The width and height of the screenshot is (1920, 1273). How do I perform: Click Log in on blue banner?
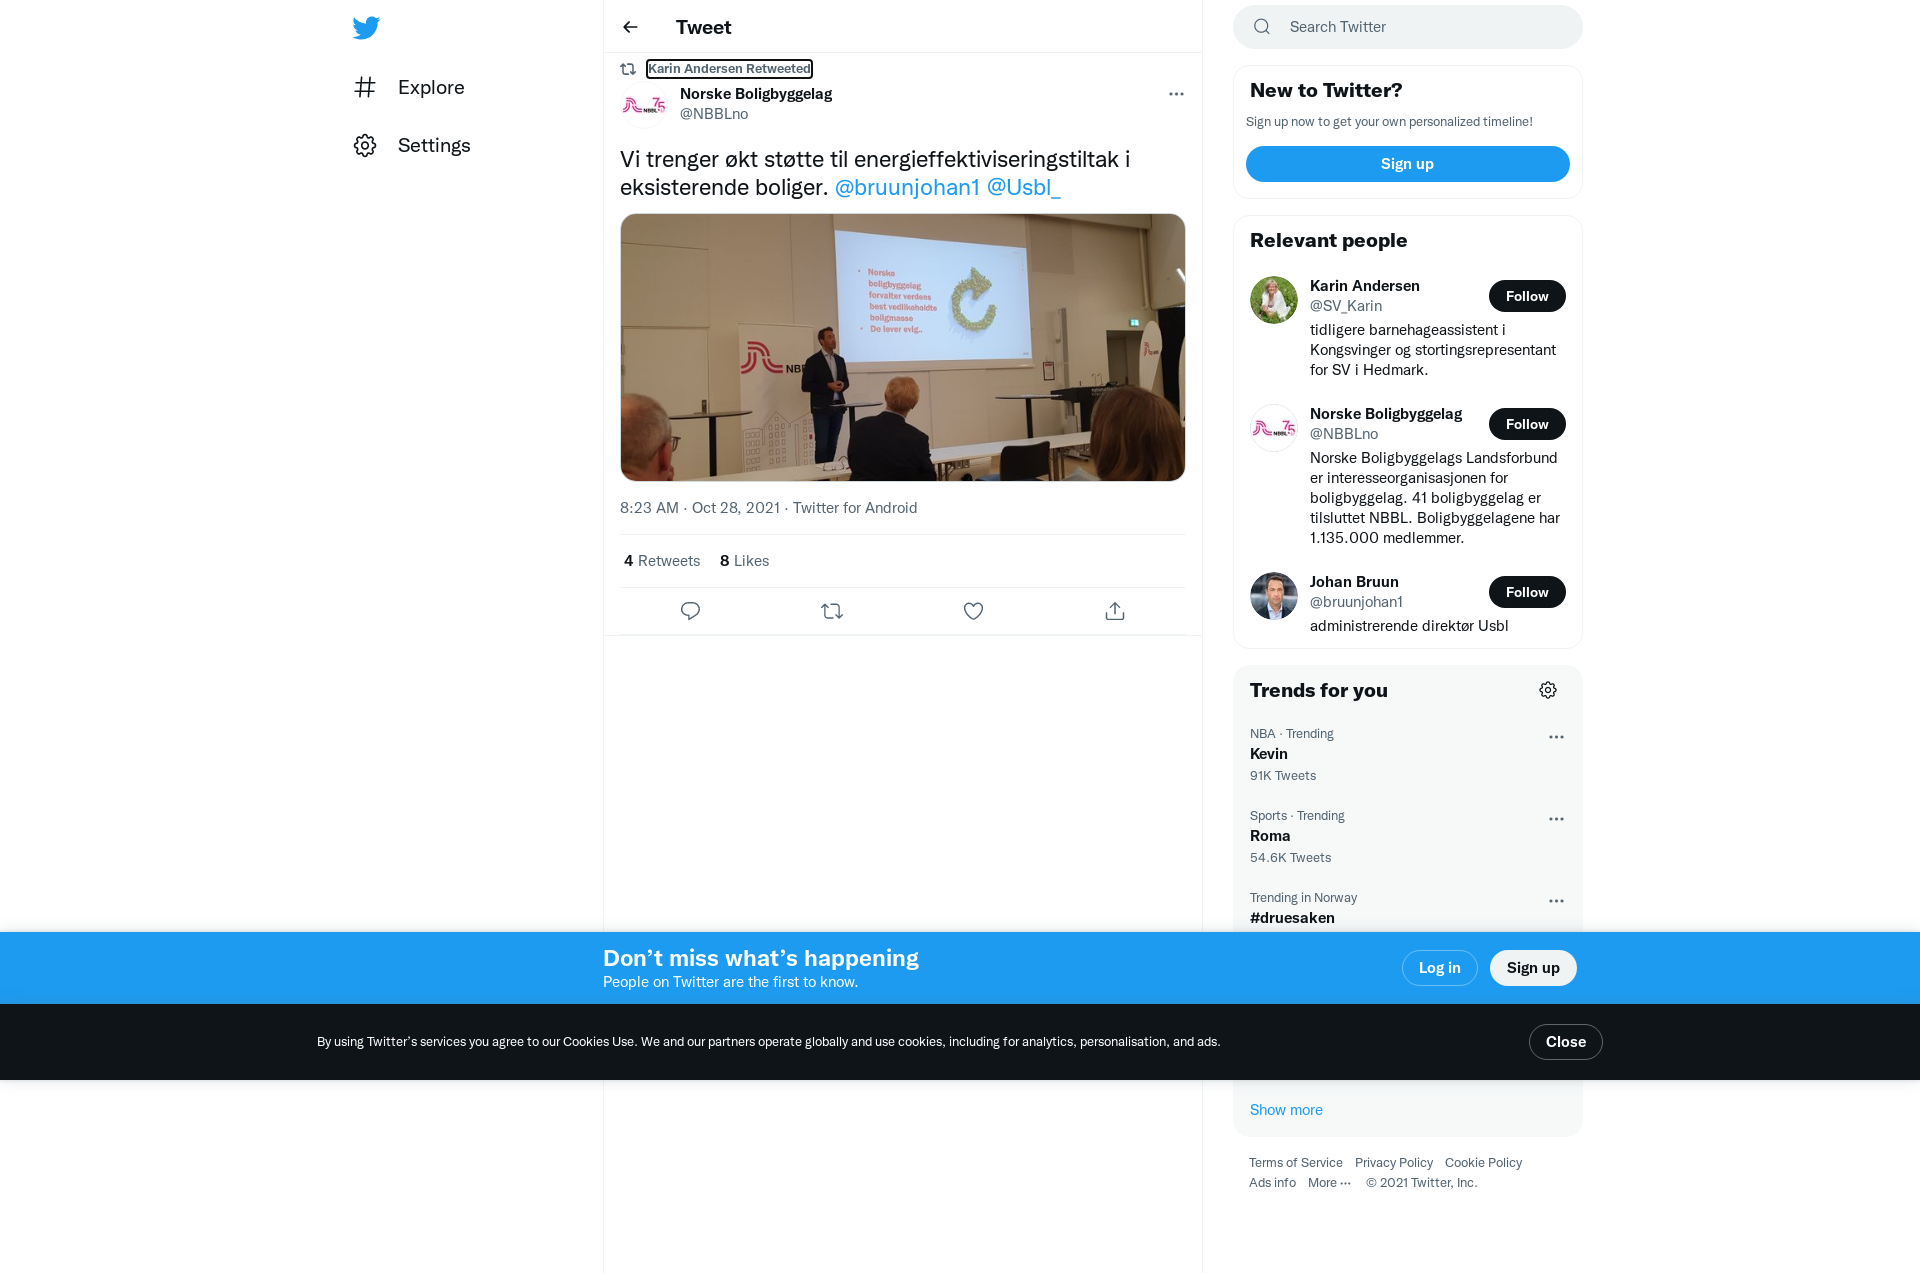coord(1439,968)
